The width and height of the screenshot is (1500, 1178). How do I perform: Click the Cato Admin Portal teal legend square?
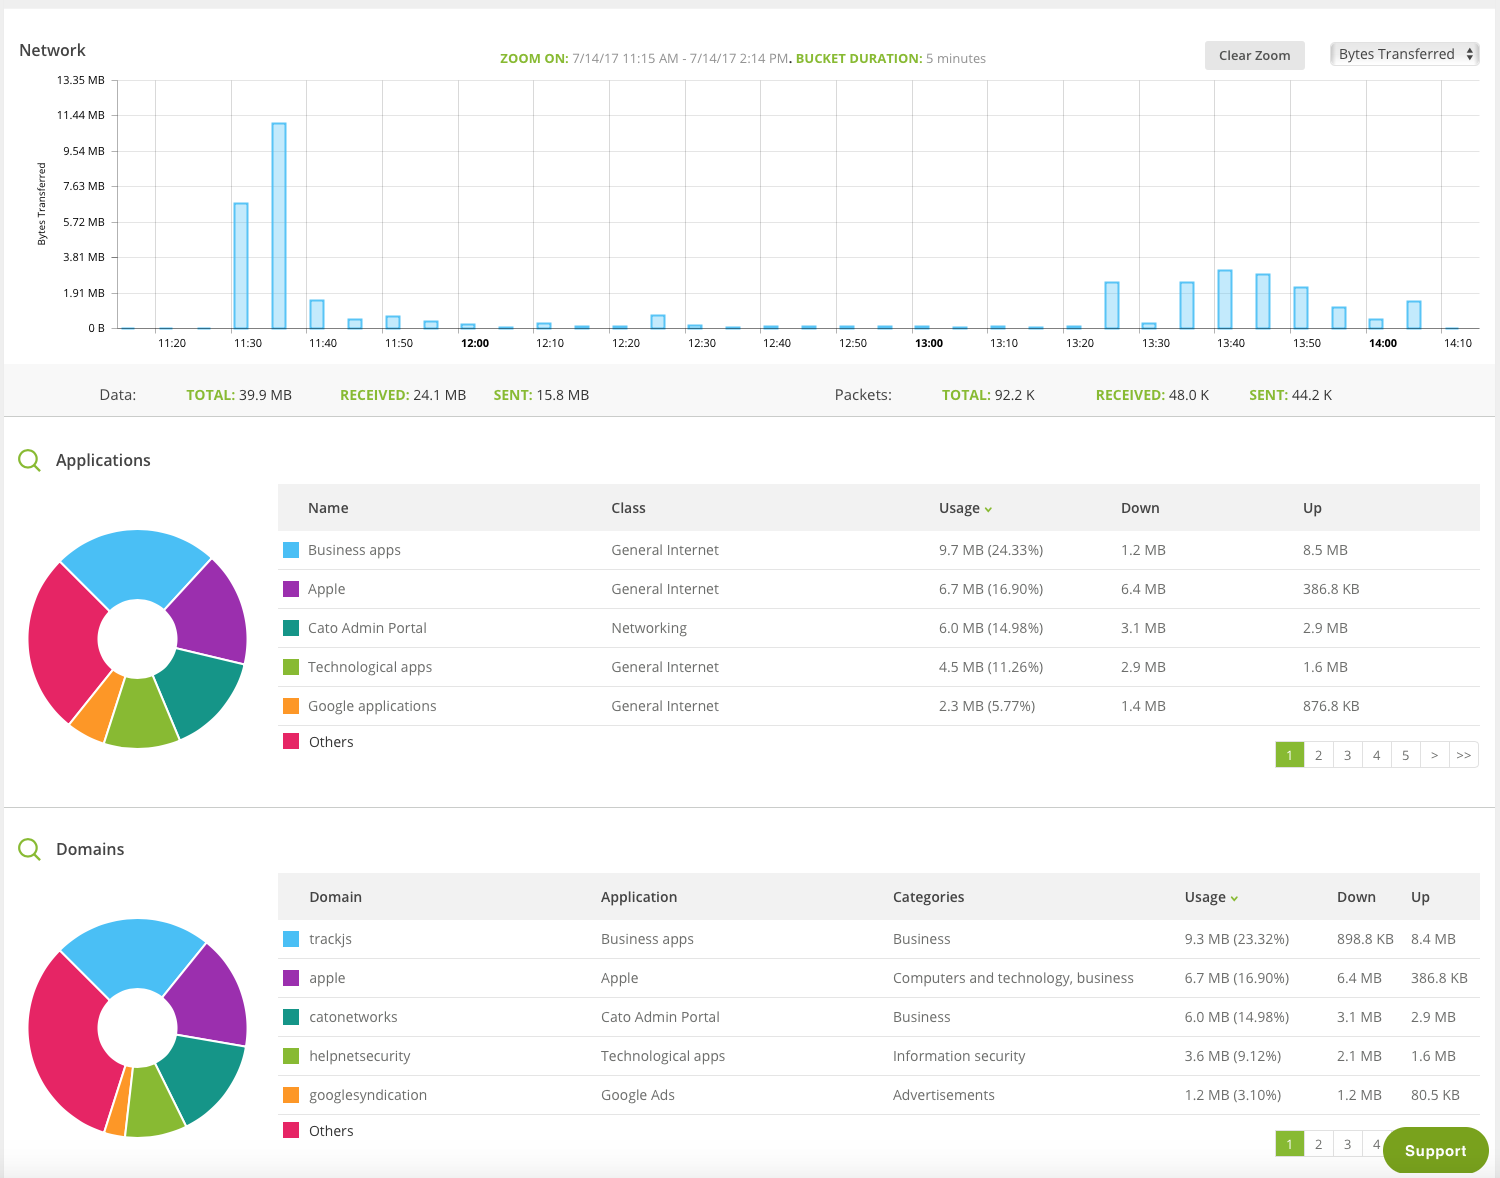(x=291, y=628)
